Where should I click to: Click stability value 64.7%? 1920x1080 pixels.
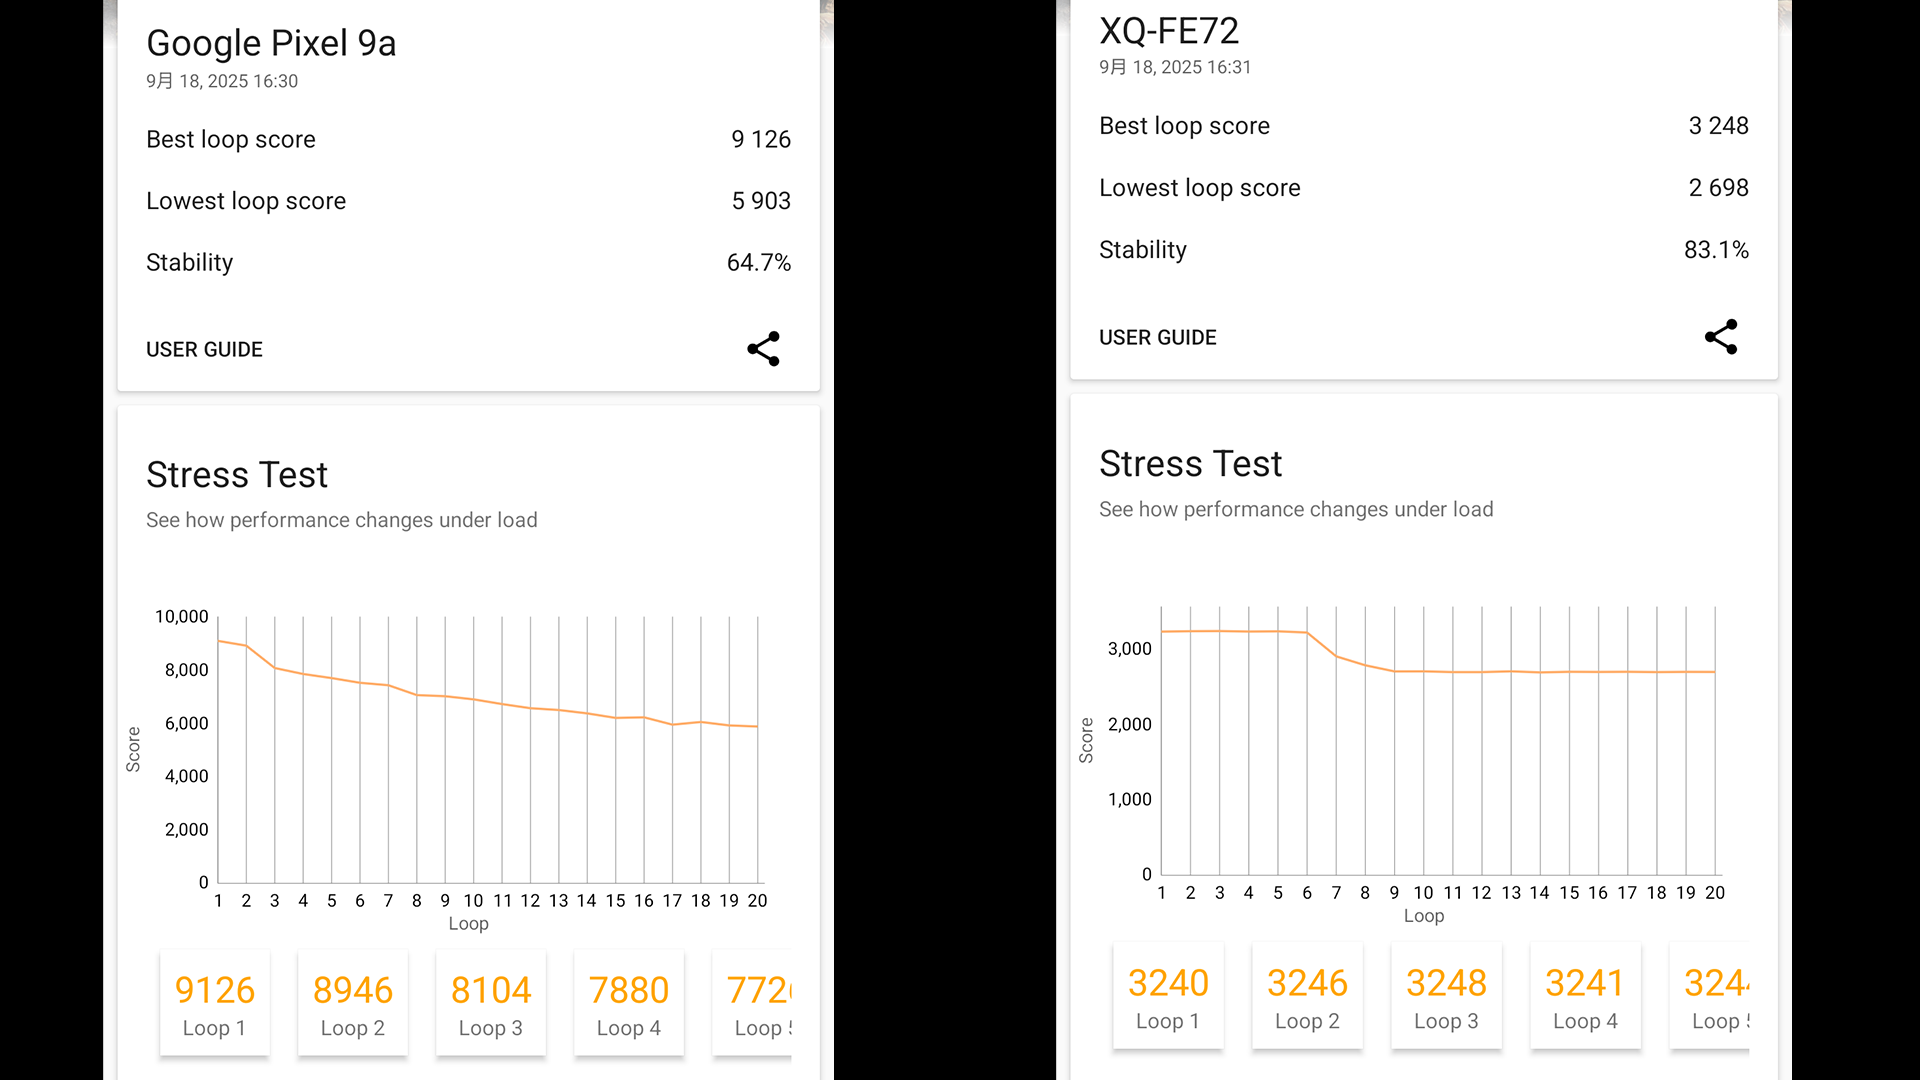point(759,262)
